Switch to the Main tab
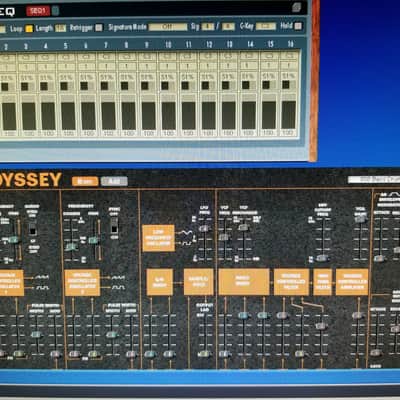 click(85, 181)
